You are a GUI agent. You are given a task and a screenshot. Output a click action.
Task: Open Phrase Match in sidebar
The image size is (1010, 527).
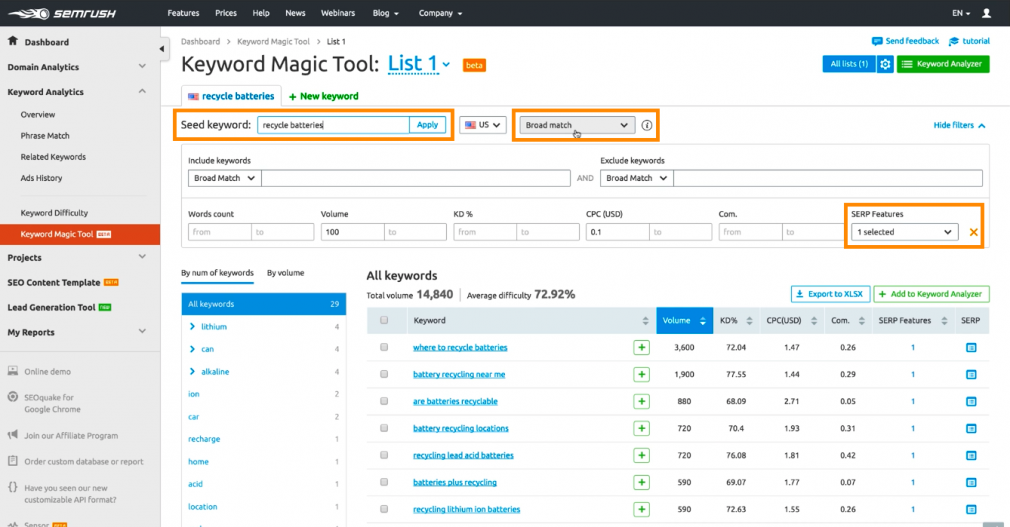pyautogui.click(x=45, y=136)
